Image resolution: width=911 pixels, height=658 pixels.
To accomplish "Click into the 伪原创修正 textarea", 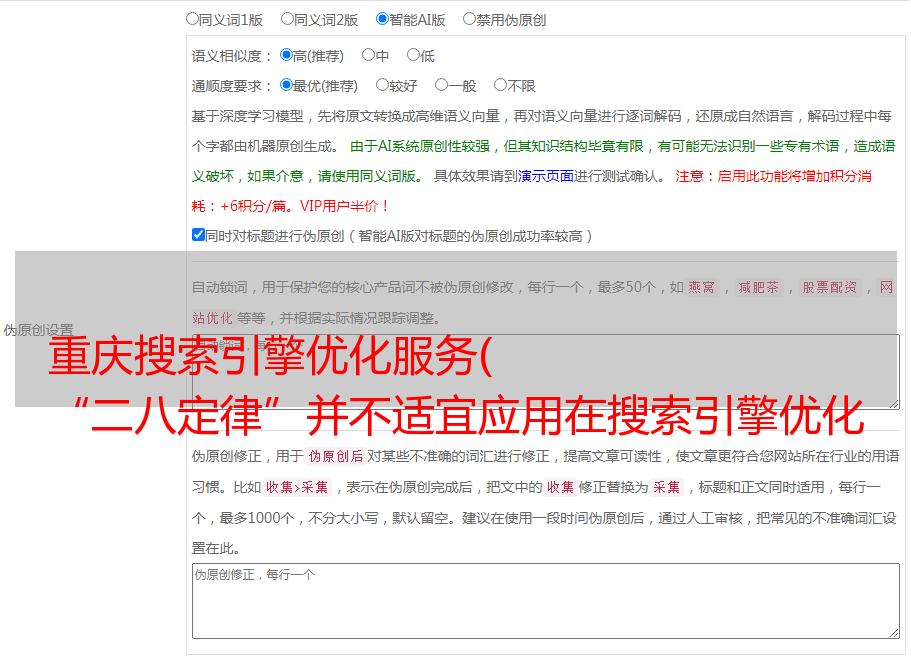I will tap(546, 601).
